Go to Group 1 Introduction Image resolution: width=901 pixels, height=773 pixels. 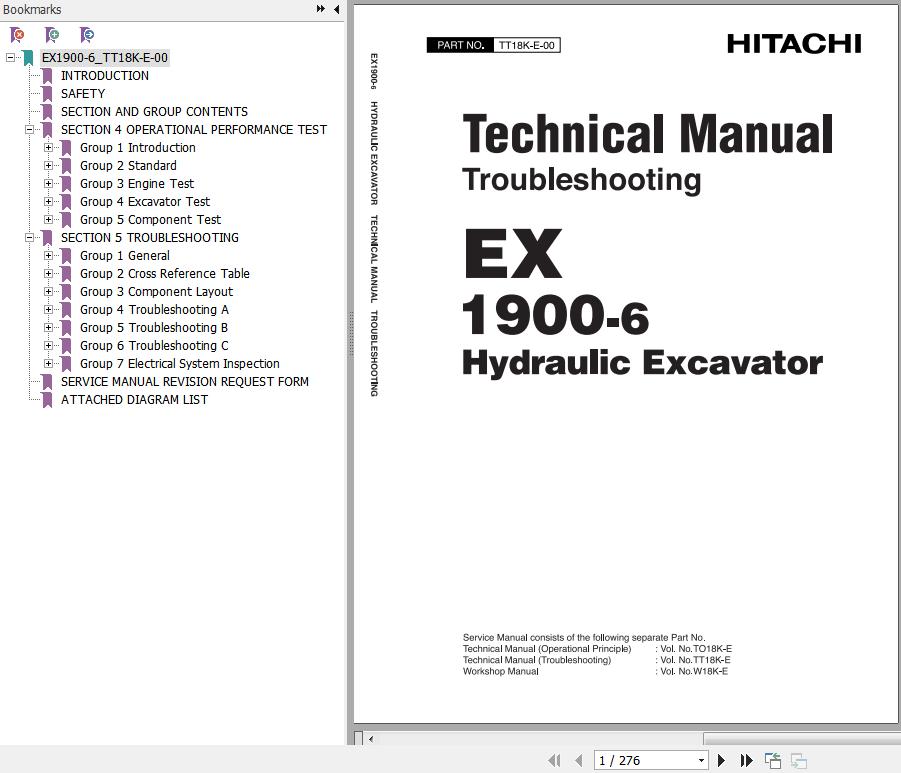(137, 148)
